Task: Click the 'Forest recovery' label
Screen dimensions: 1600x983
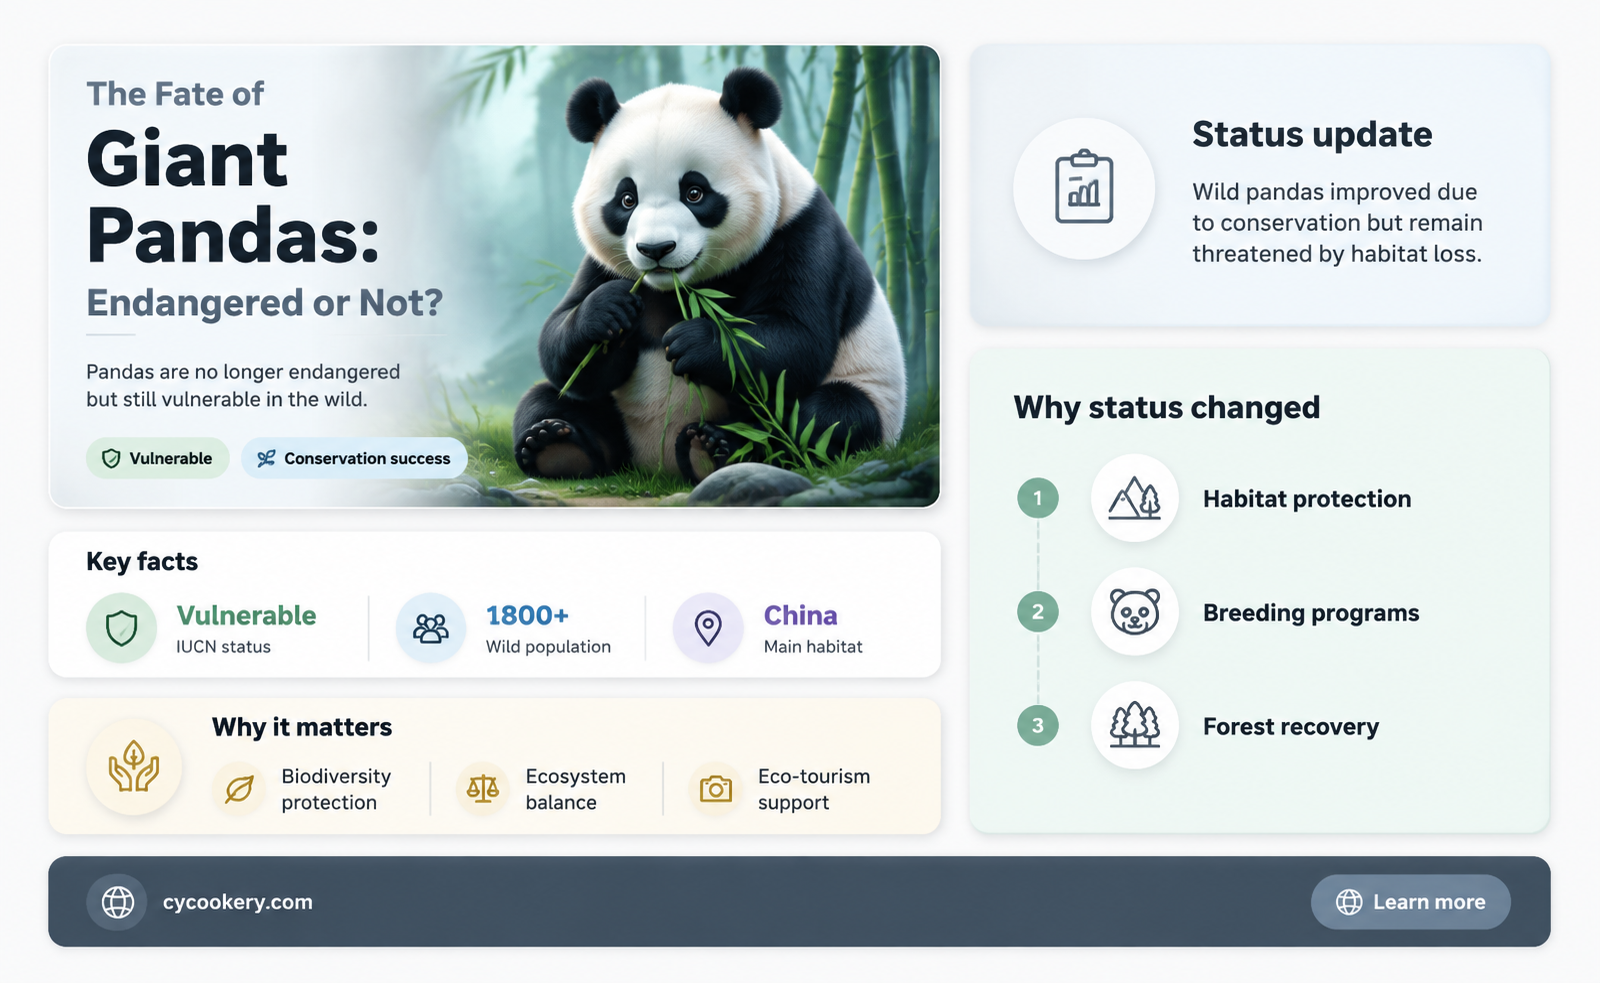Action: tap(1291, 727)
